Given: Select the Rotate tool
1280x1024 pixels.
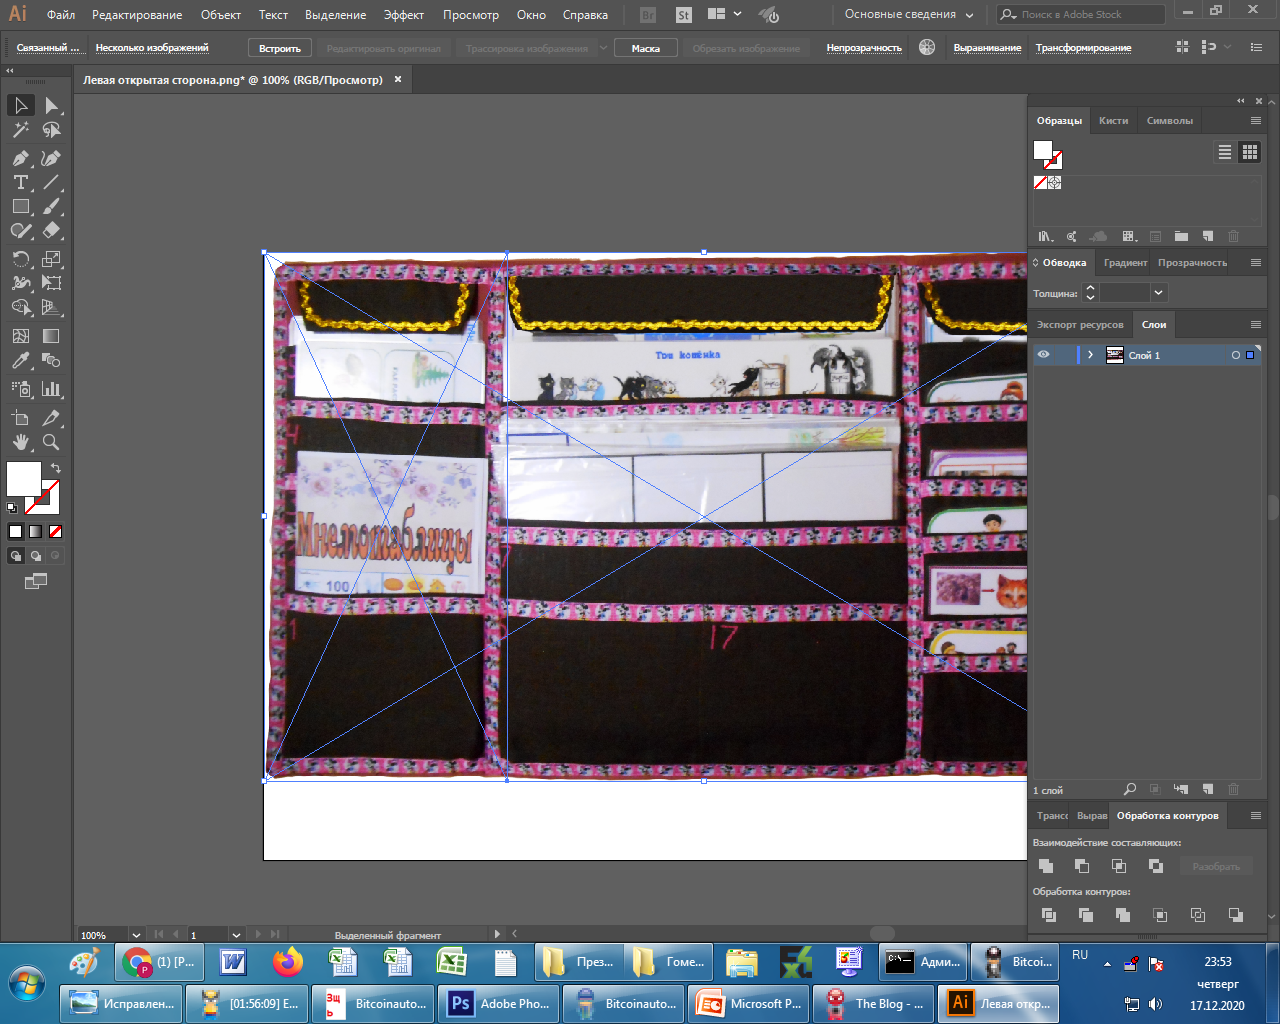Looking at the screenshot, I should 21,259.
